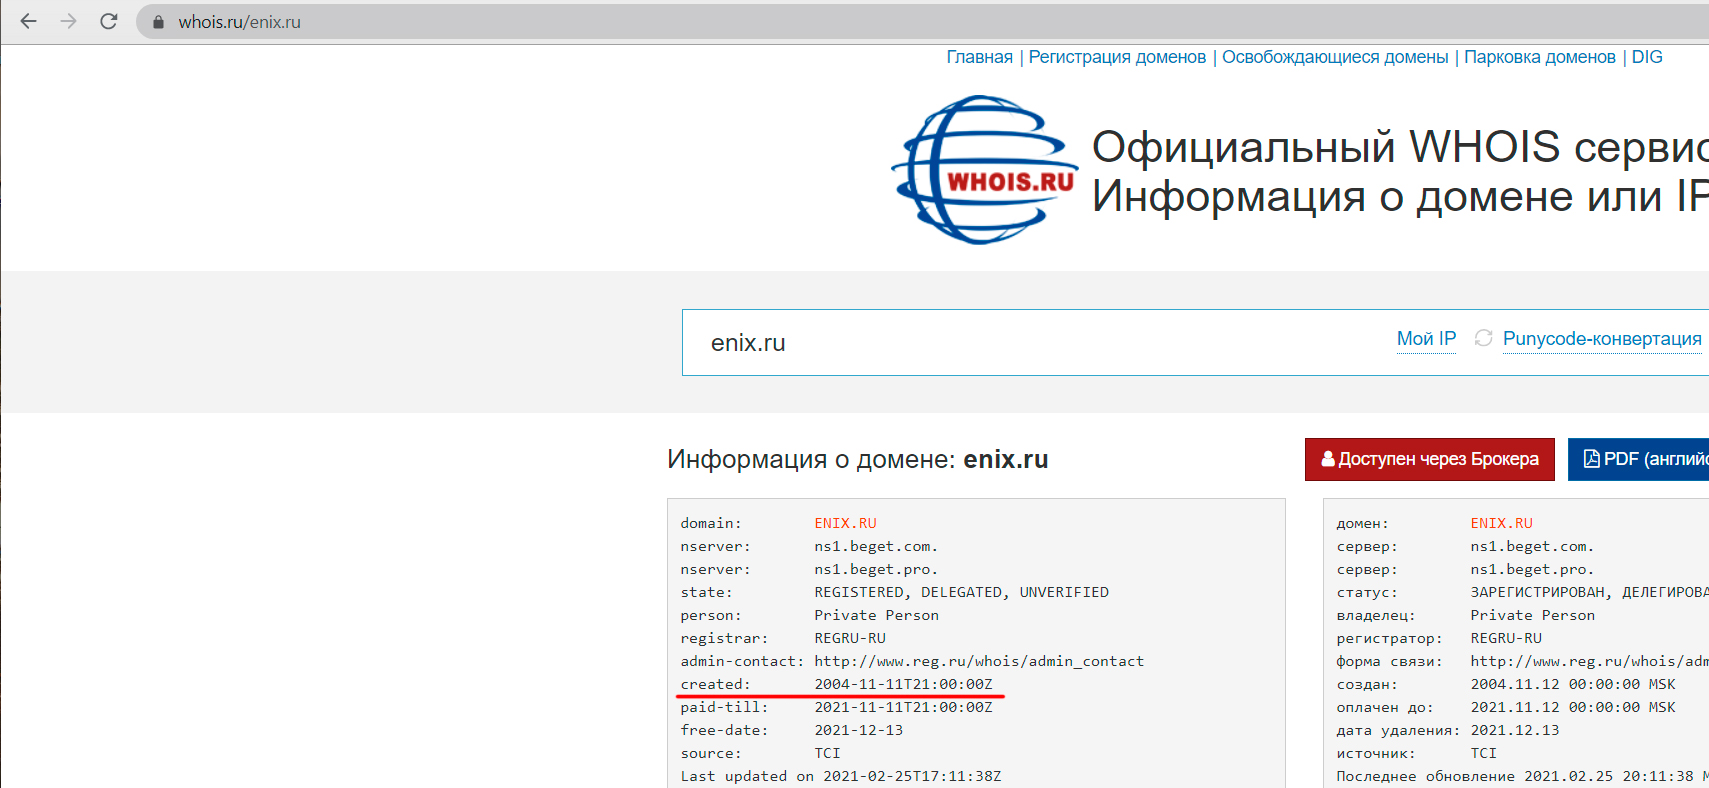
Task: Focus the whois.ru/enix.ru address bar
Action: tap(920, 21)
